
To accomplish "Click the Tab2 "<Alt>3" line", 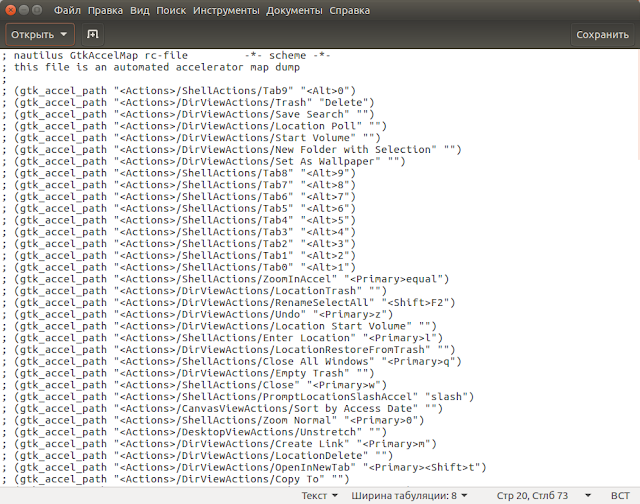I will pos(179,244).
